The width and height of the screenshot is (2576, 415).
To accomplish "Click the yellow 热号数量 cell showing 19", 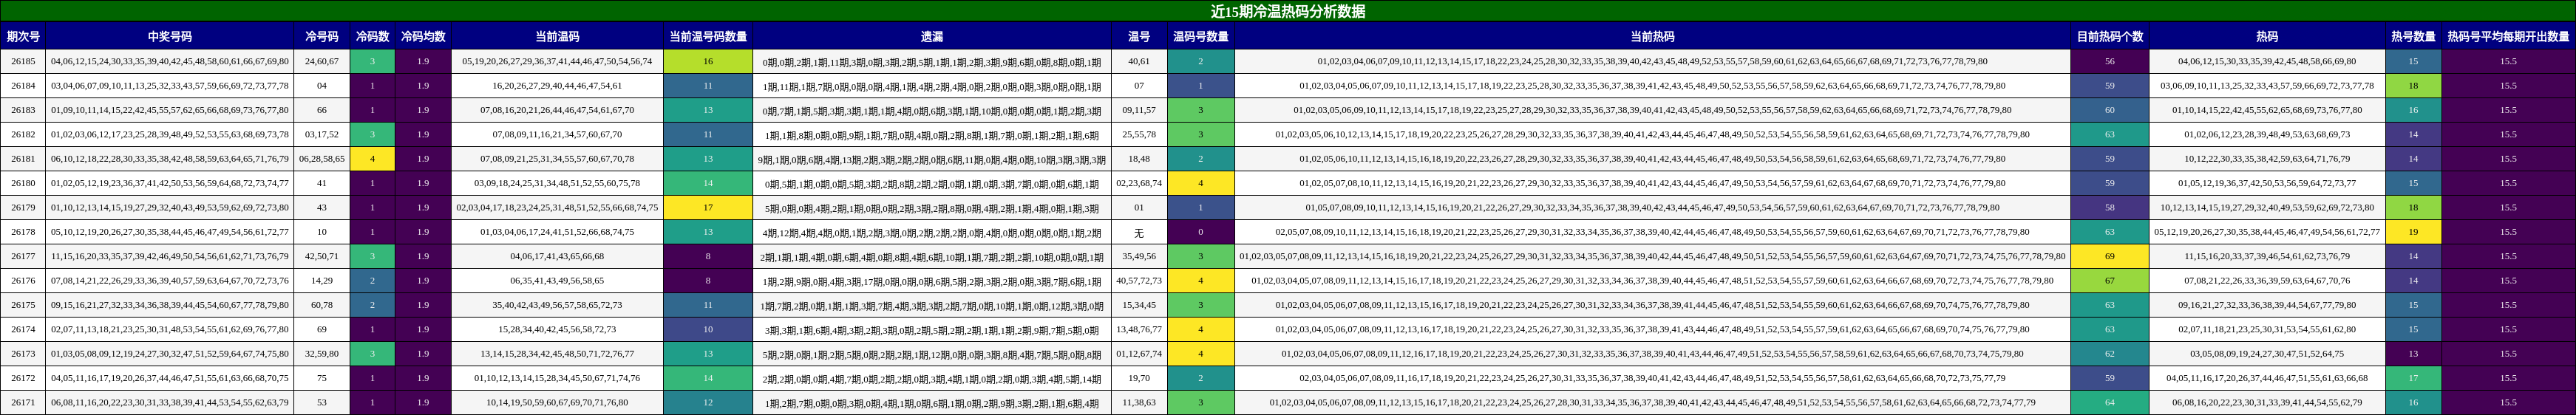I will point(2413,232).
